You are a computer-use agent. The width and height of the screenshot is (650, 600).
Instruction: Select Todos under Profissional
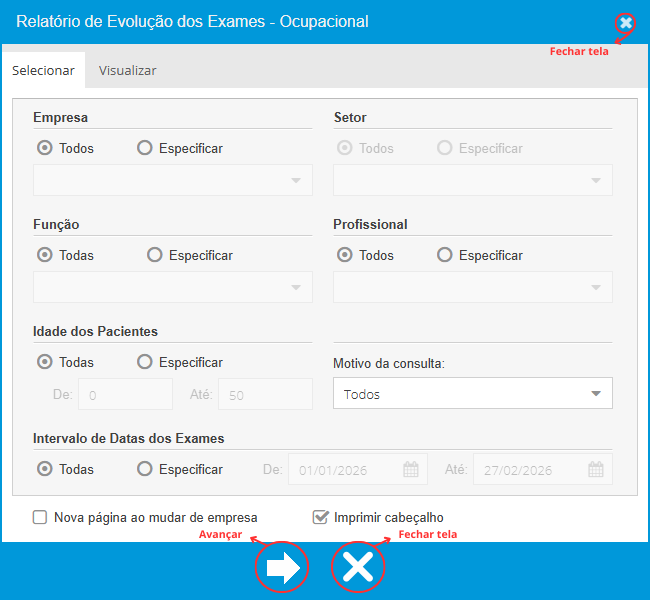coord(344,255)
